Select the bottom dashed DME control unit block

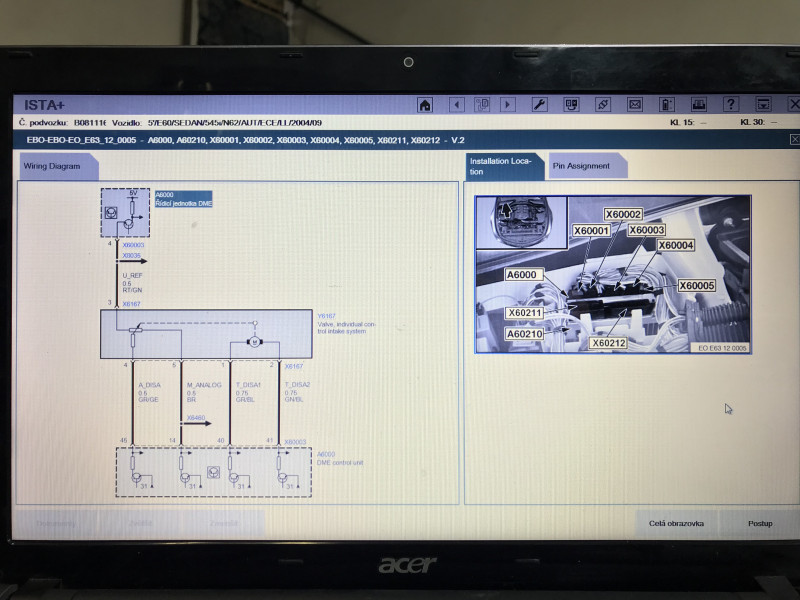point(214,472)
